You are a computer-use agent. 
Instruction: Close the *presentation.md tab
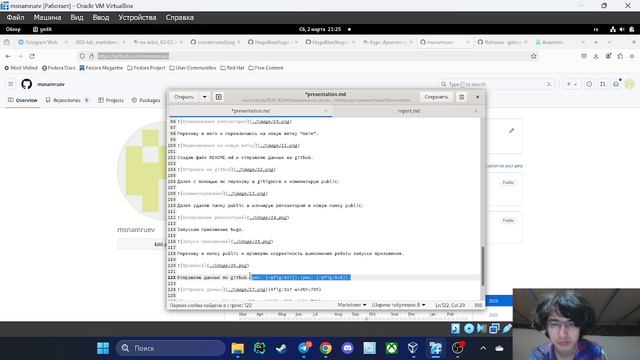(326, 111)
